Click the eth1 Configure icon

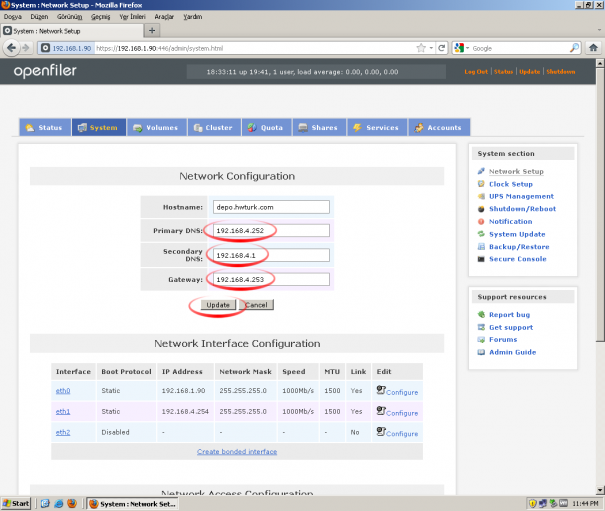tap(381, 411)
